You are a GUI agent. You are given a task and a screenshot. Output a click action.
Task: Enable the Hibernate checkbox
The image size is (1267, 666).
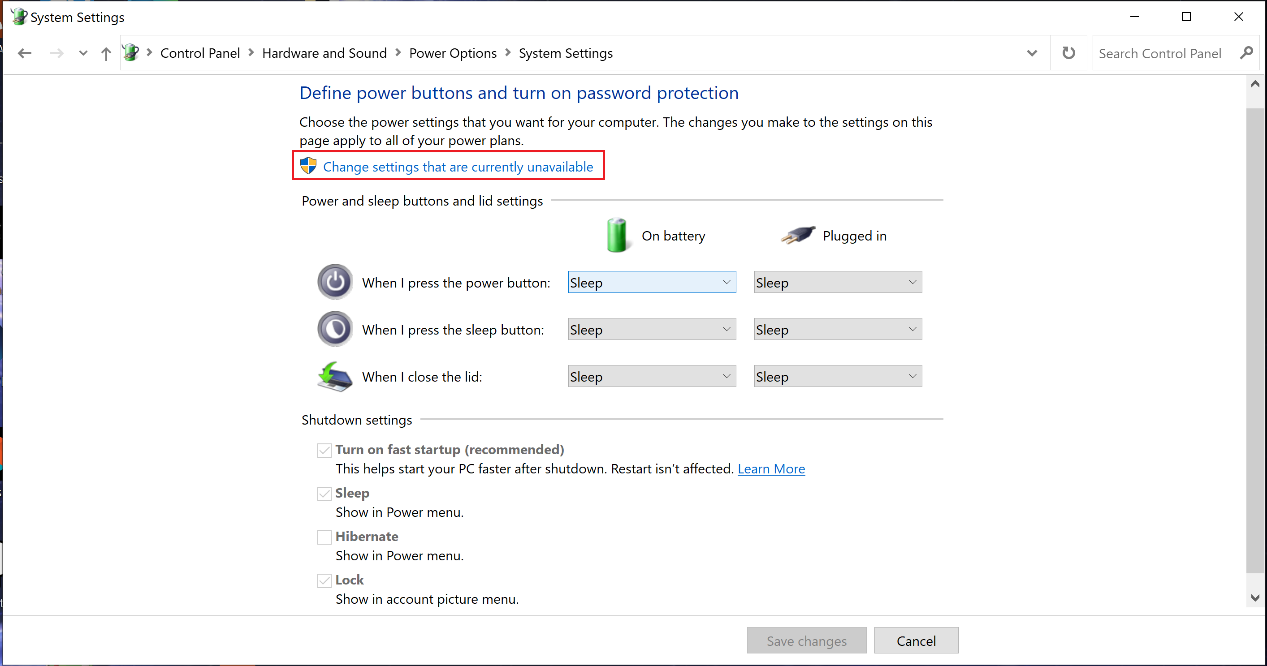(324, 537)
